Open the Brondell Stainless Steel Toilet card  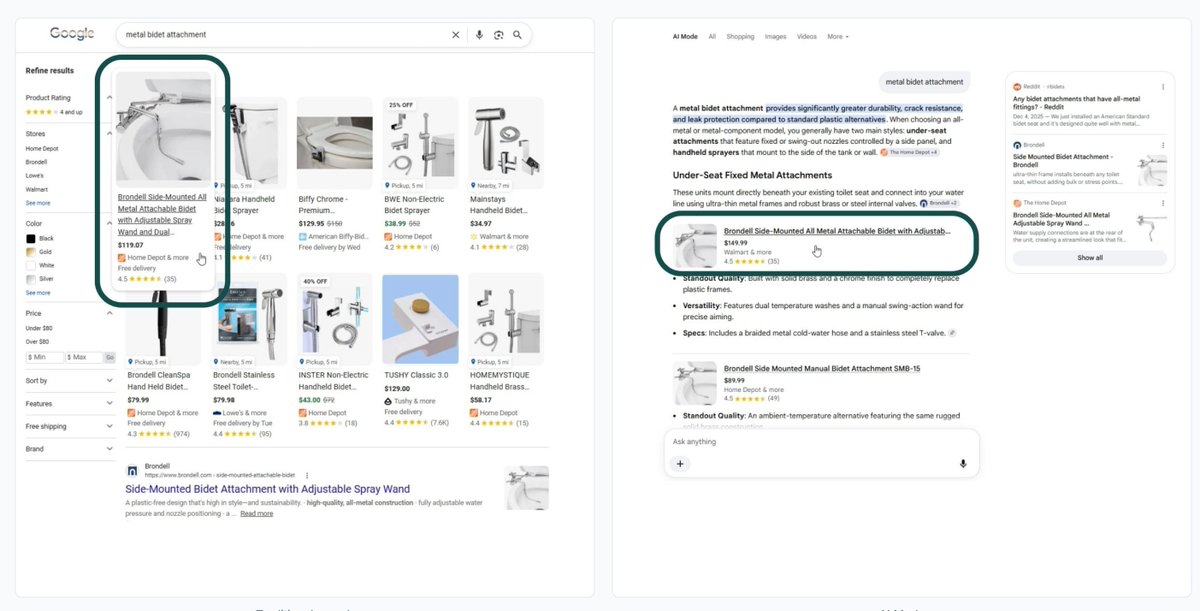pyautogui.click(x=249, y=358)
